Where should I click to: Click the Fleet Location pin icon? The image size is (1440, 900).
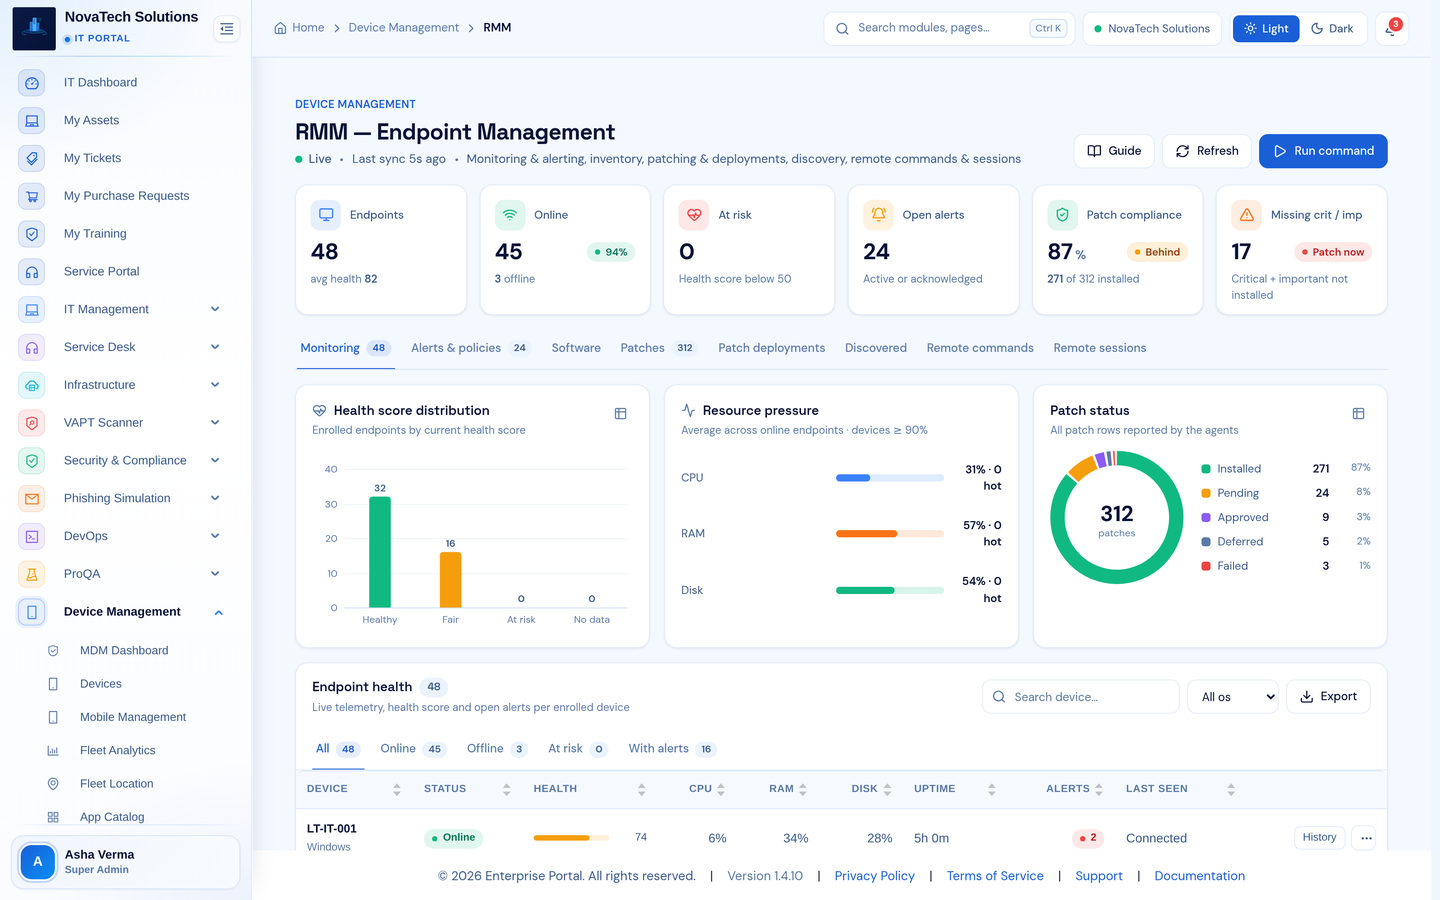point(53,784)
